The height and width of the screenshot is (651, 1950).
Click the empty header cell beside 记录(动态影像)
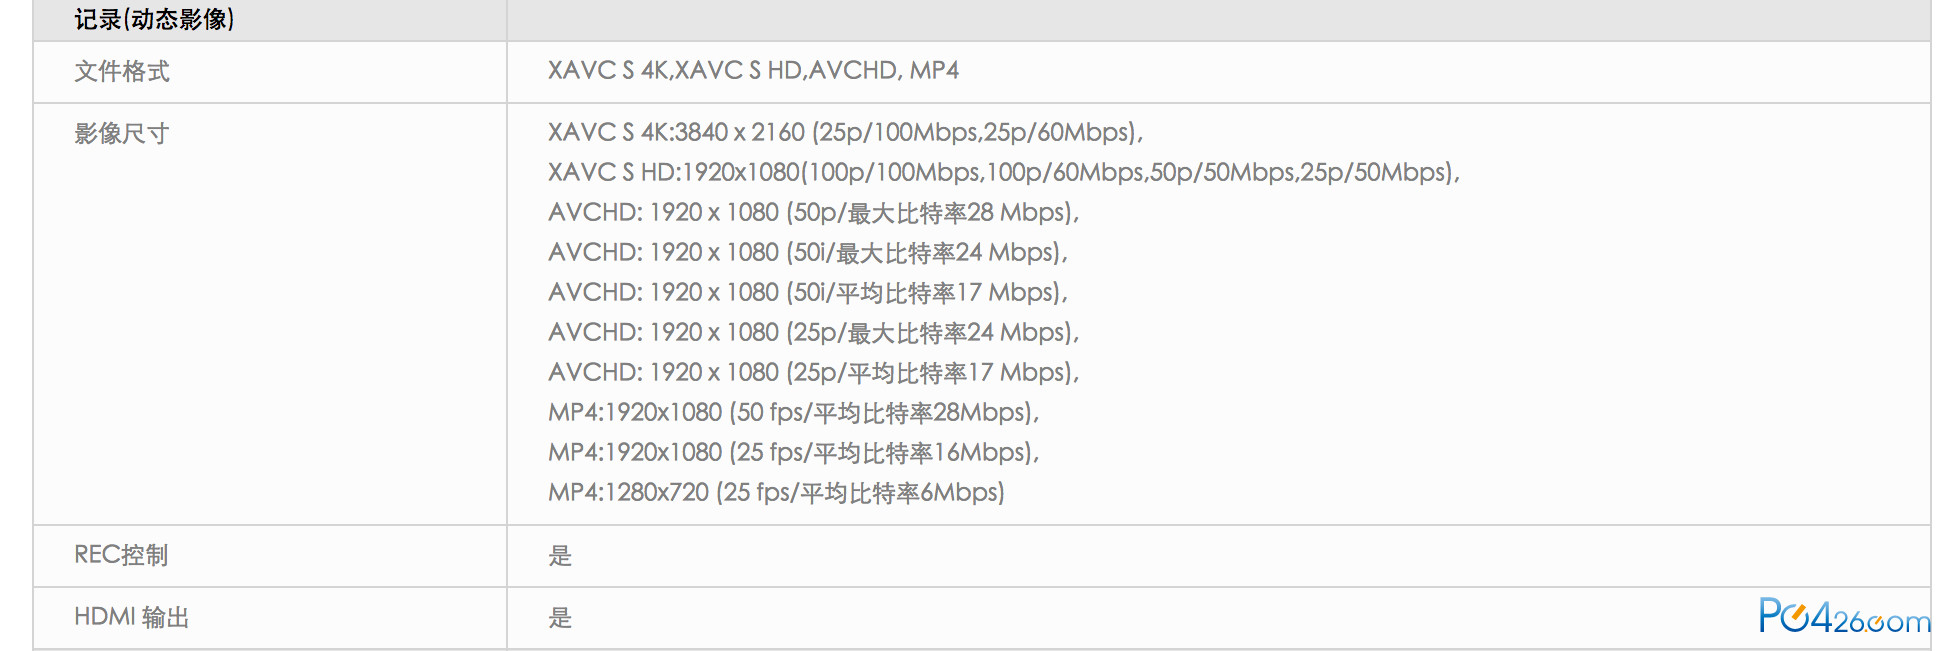pos(1218,20)
